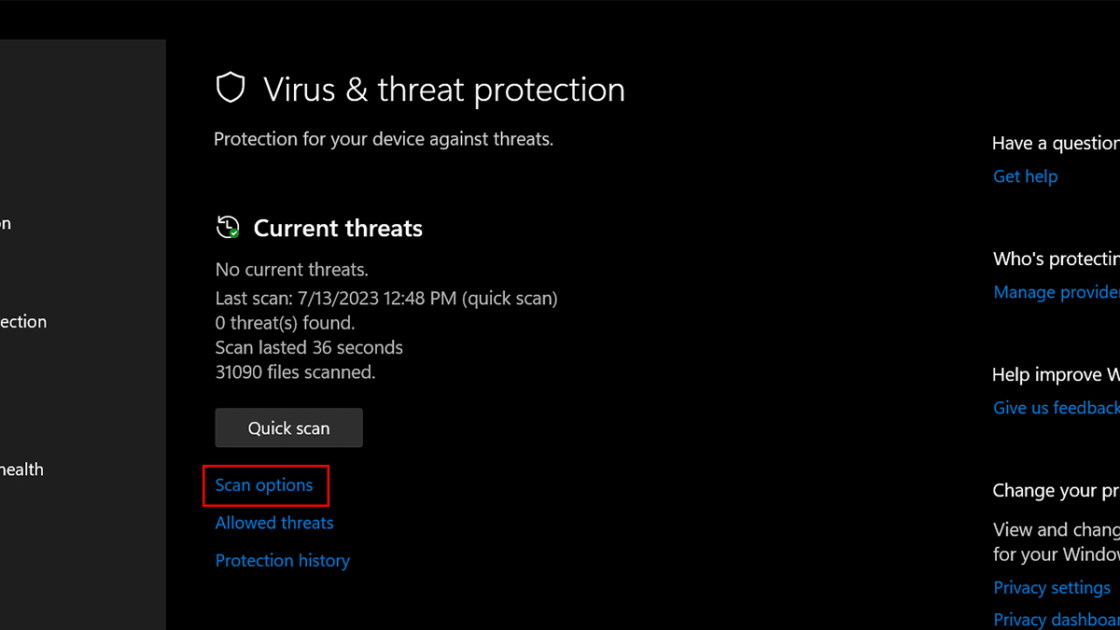Click Give us feedback link

[x=1056, y=408]
